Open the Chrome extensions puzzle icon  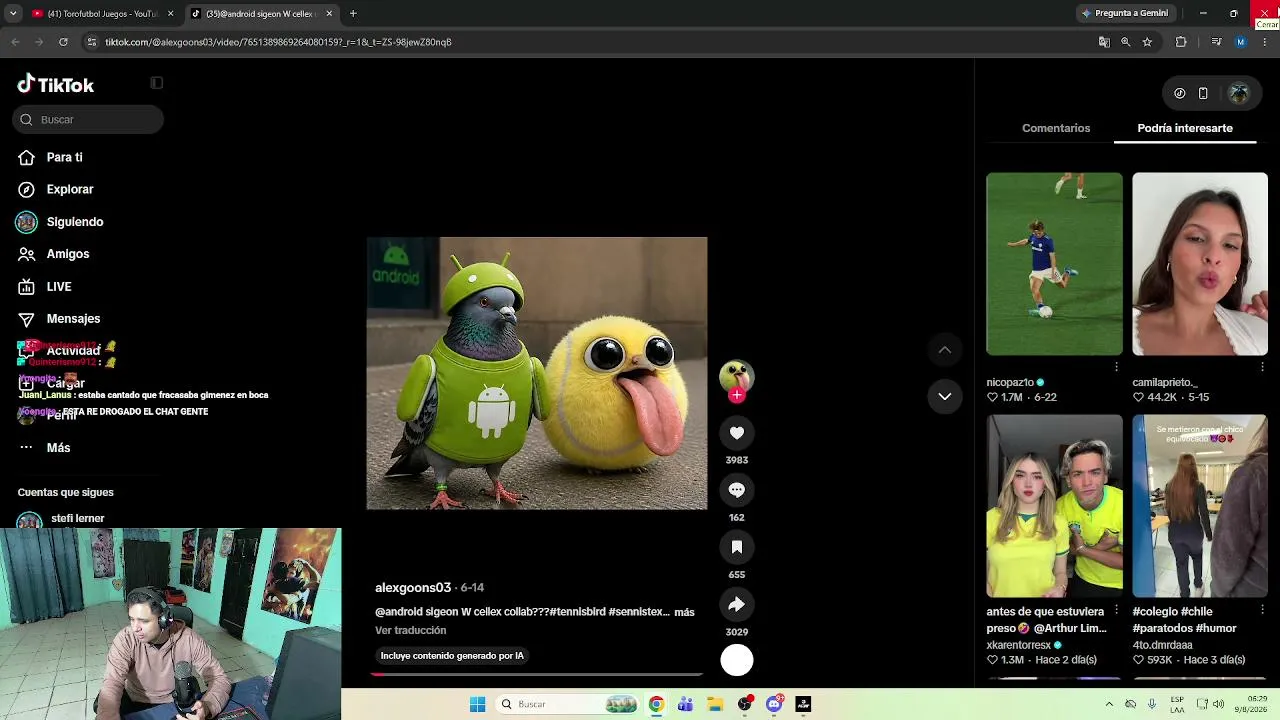[1181, 42]
